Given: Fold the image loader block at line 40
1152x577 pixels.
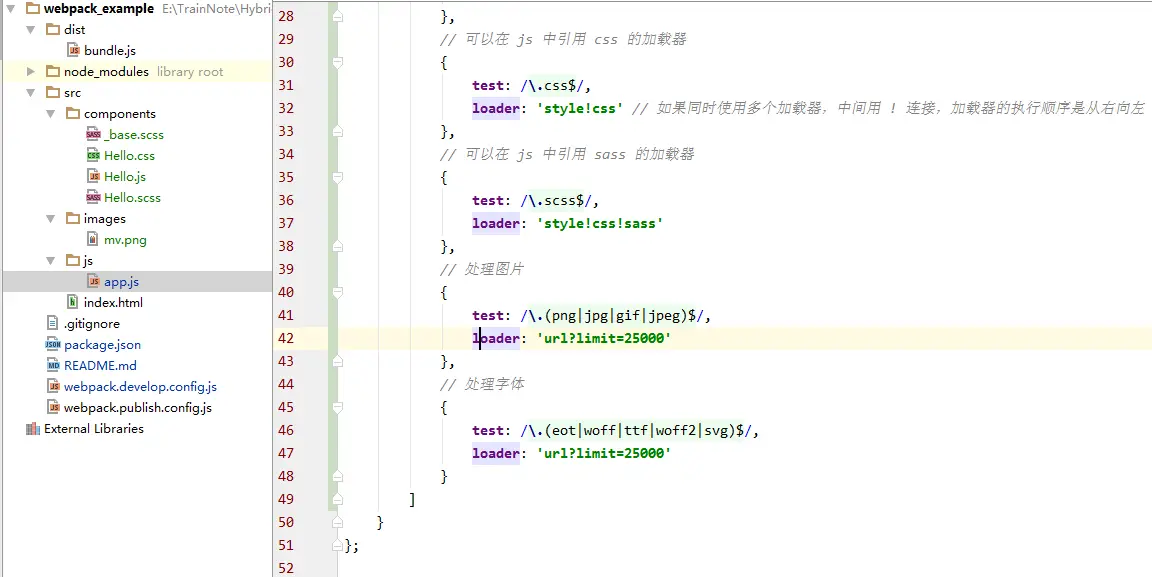Looking at the screenshot, I should pos(337,293).
